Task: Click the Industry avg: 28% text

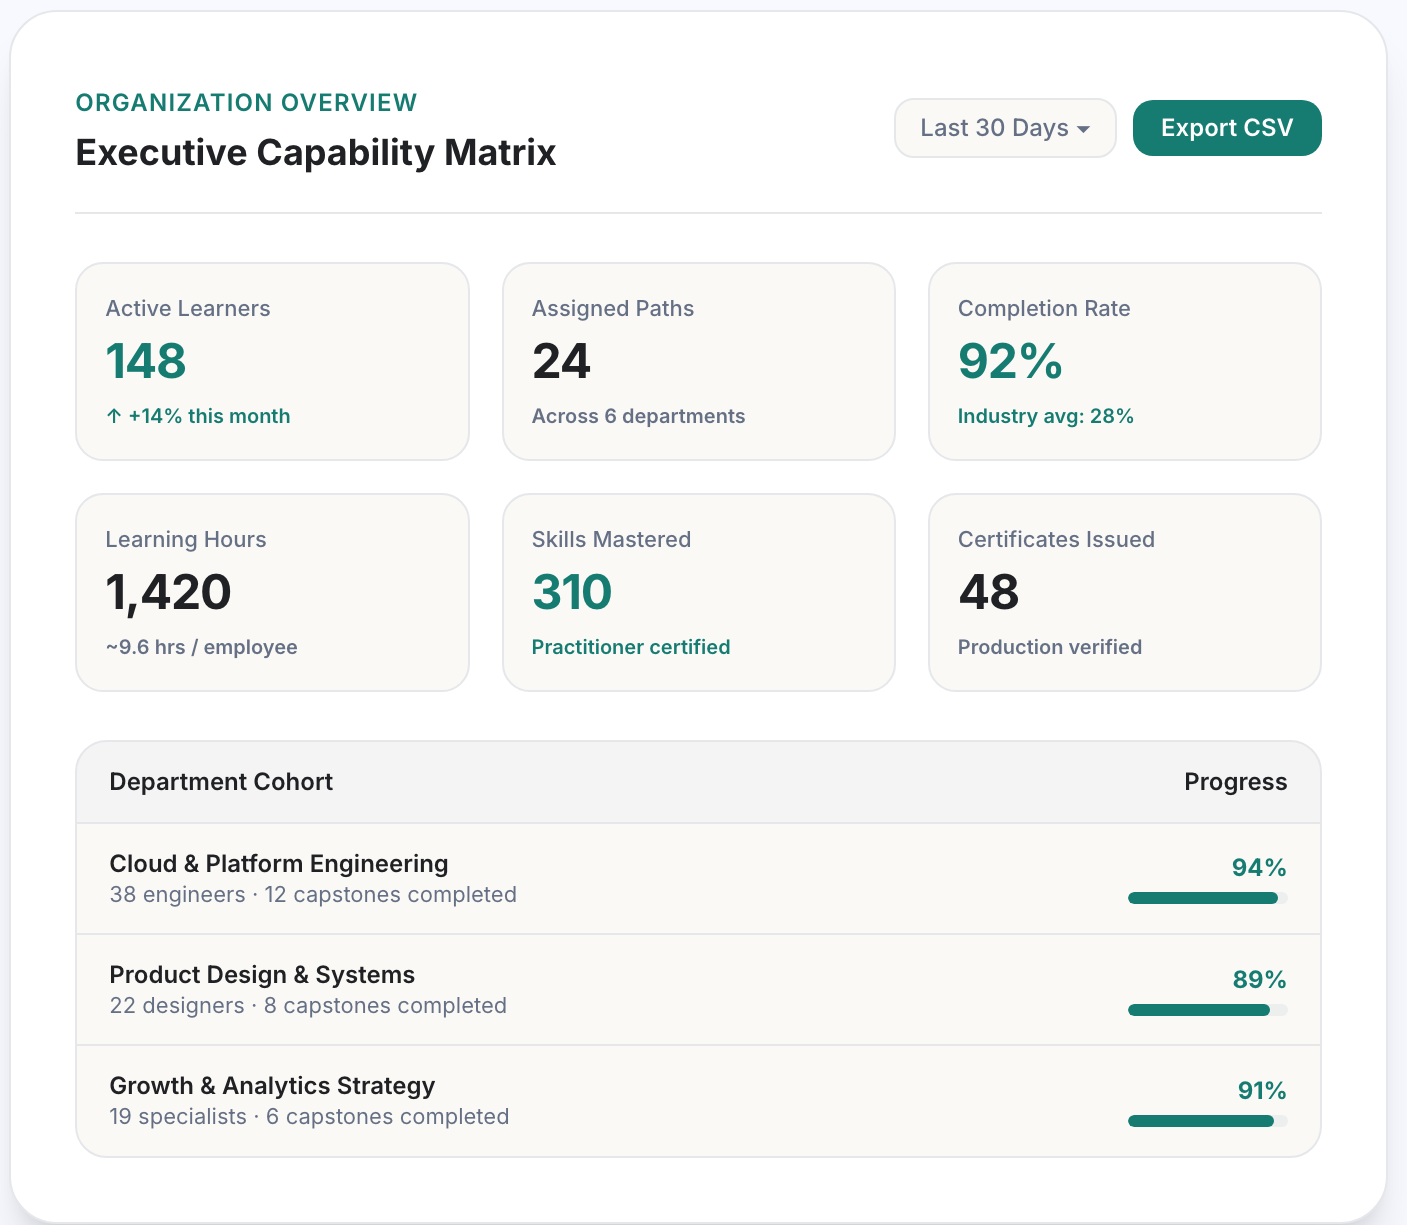Action: tap(1046, 416)
